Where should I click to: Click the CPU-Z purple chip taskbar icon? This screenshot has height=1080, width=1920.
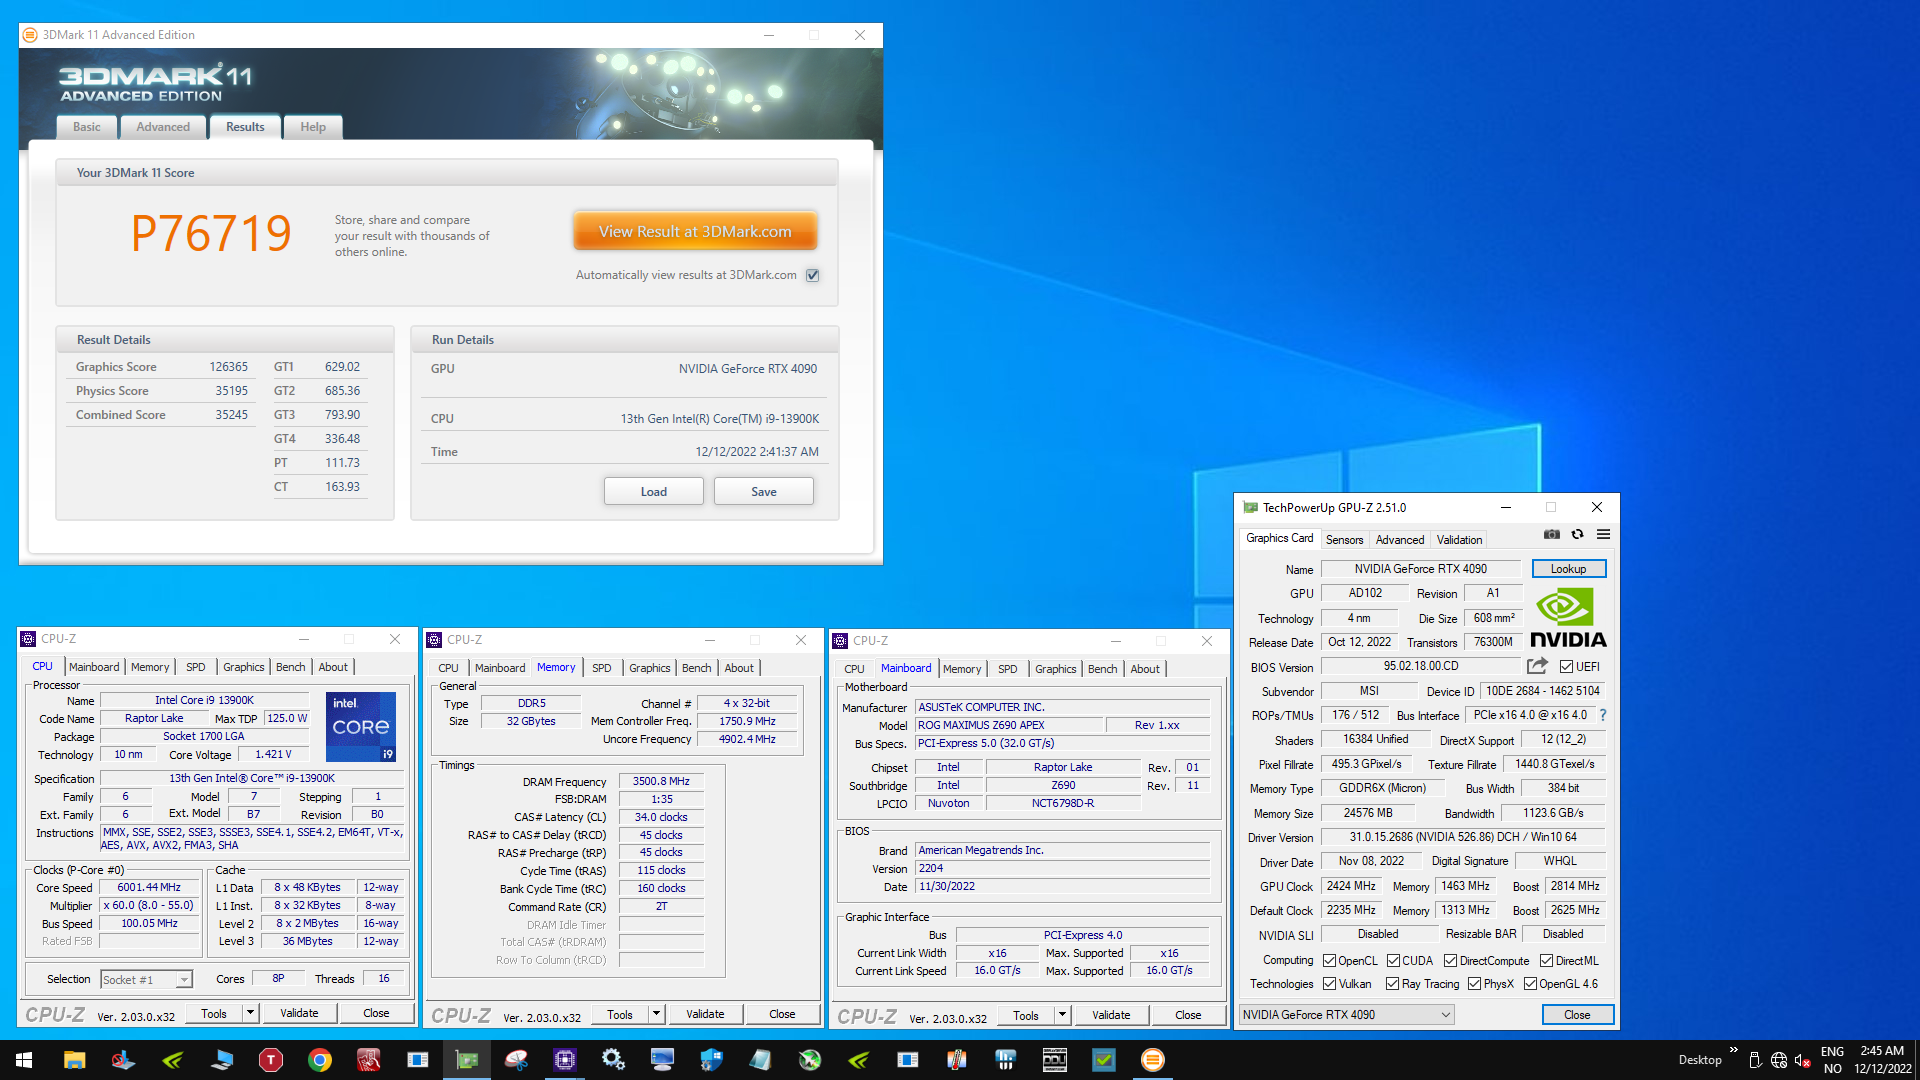[565, 1060]
